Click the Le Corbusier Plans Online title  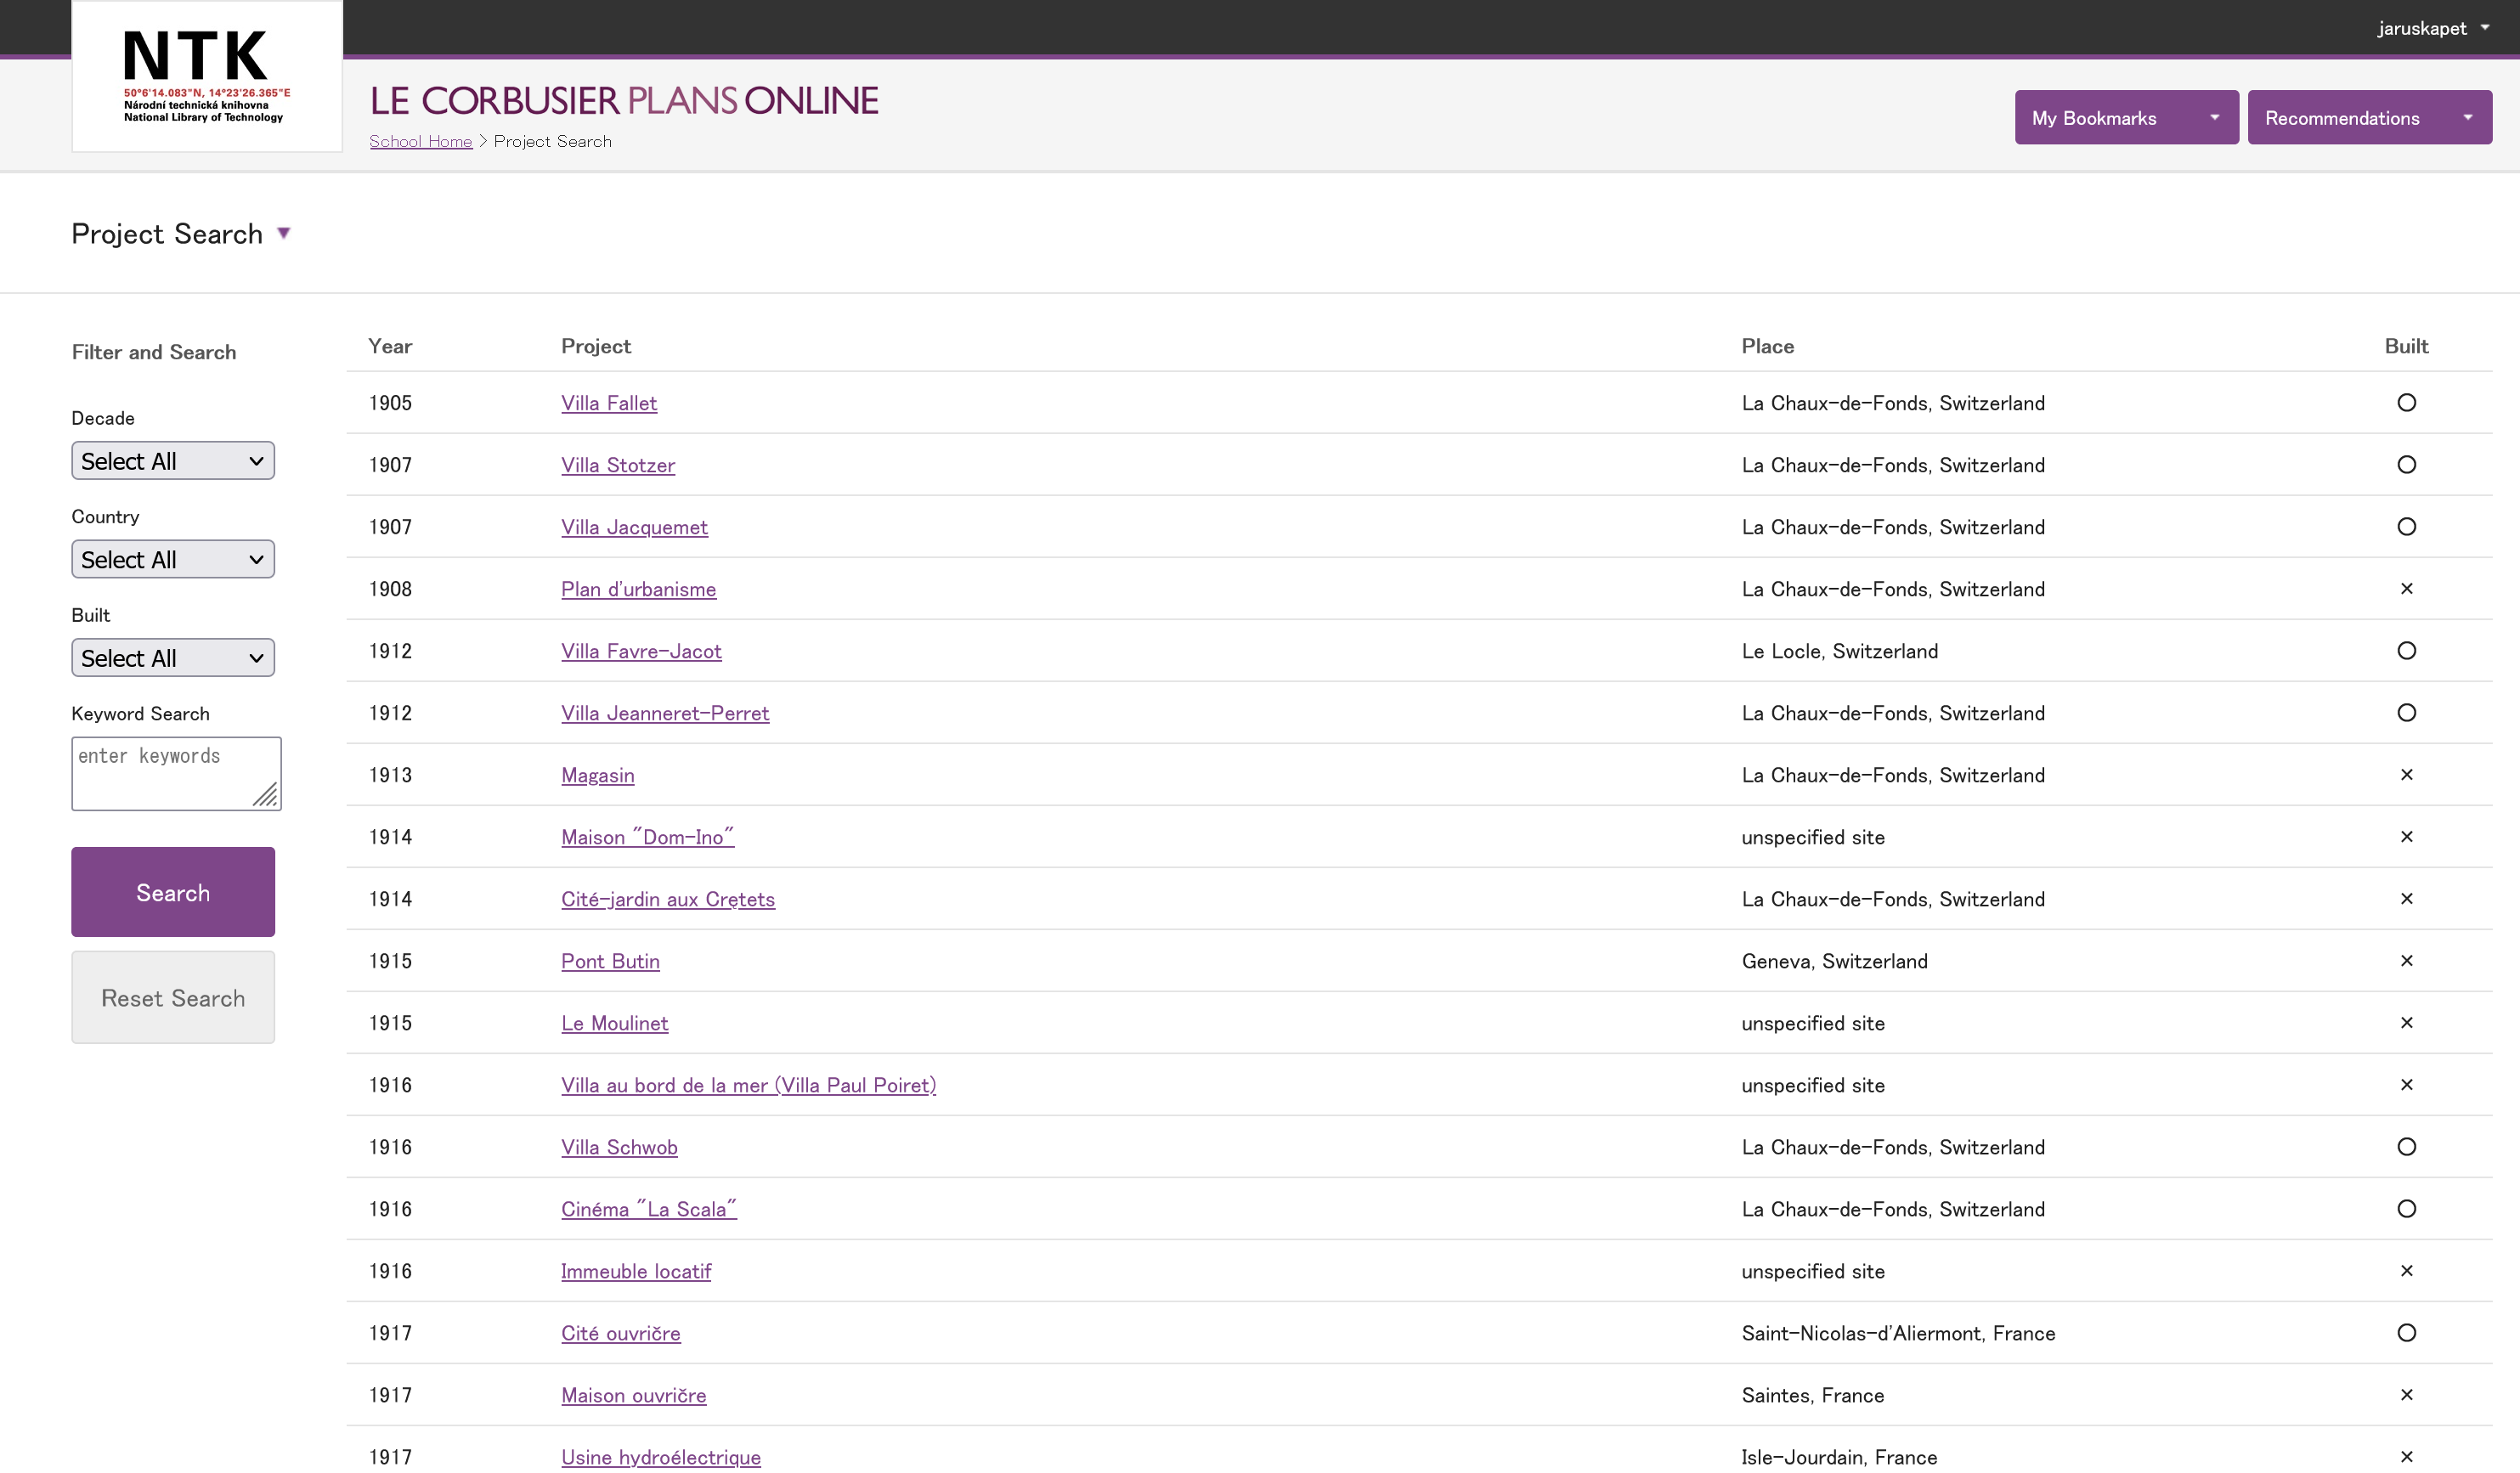tap(624, 101)
